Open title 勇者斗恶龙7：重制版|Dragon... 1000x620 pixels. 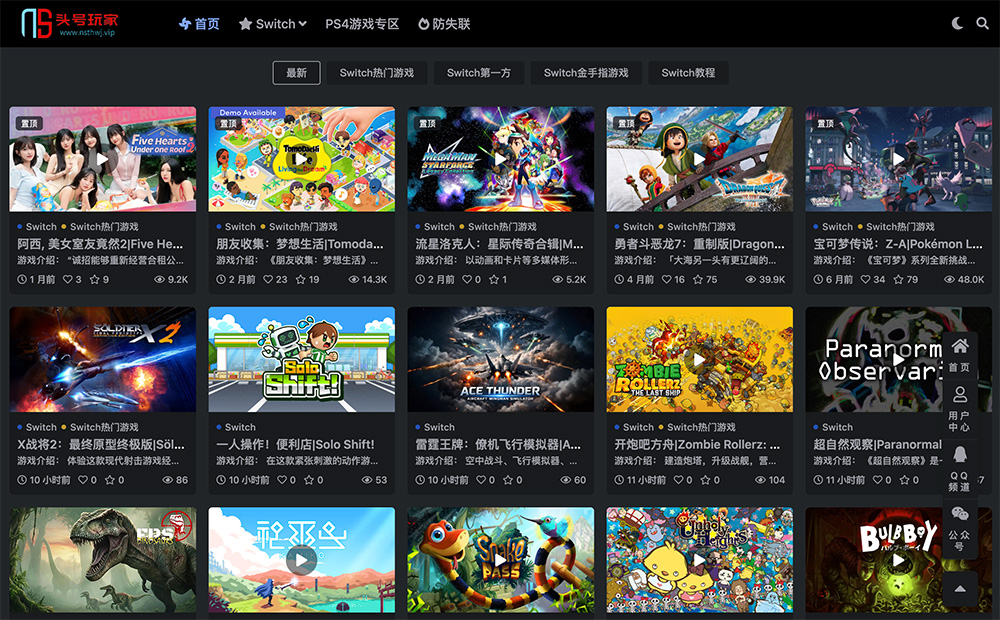pyautogui.click(x=700, y=244)
